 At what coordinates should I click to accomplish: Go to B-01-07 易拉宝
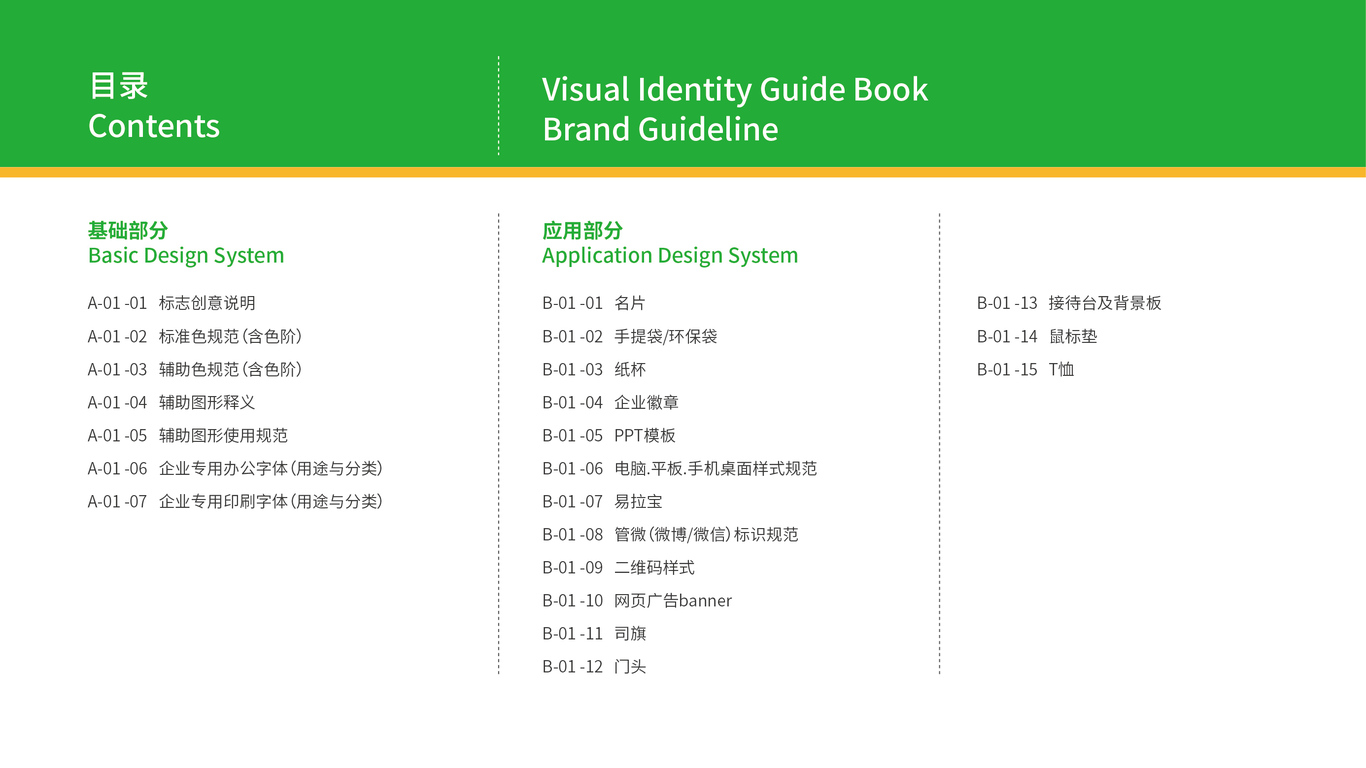coord(602,501)
